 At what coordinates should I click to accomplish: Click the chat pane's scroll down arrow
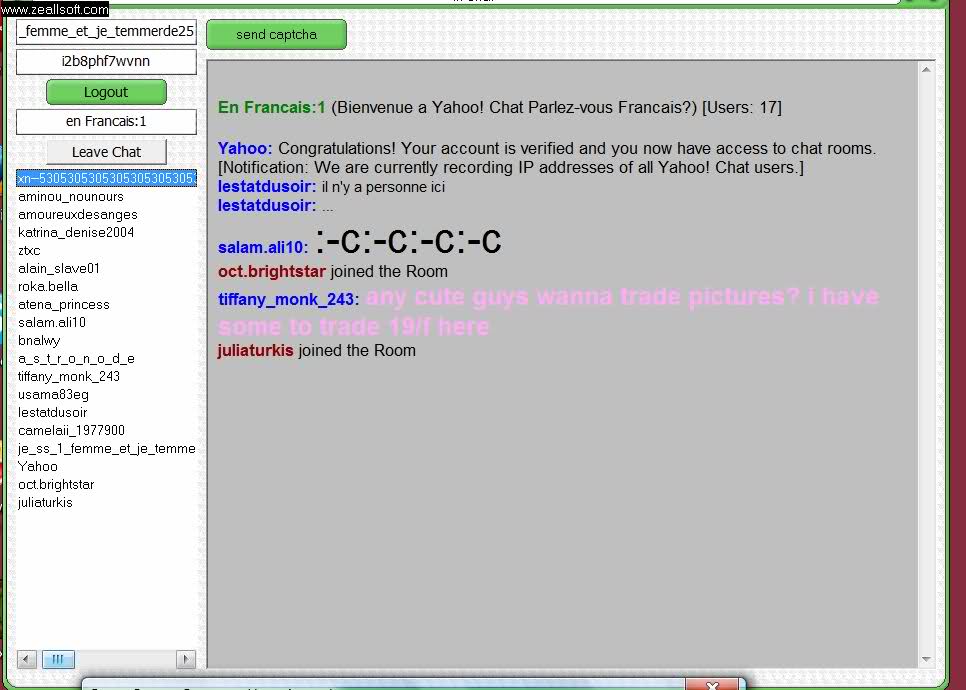click(927, 658)
